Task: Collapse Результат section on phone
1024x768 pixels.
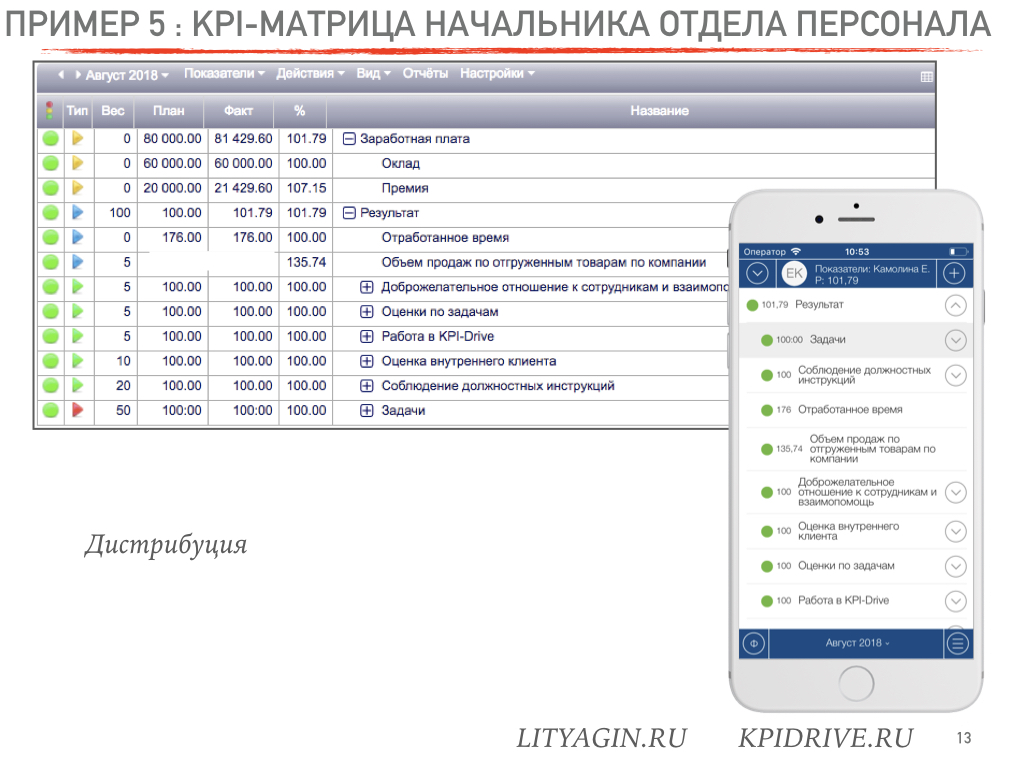Action: (x=955, y=306)
